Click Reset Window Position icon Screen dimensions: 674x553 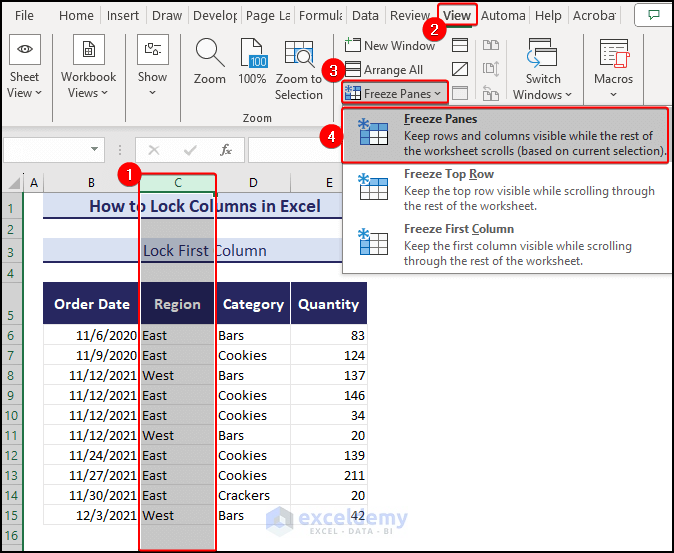point(491,93)
